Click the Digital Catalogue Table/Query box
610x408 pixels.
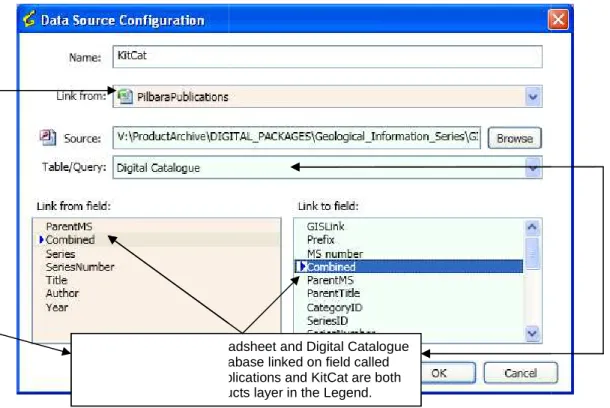(x=327, y=168)
